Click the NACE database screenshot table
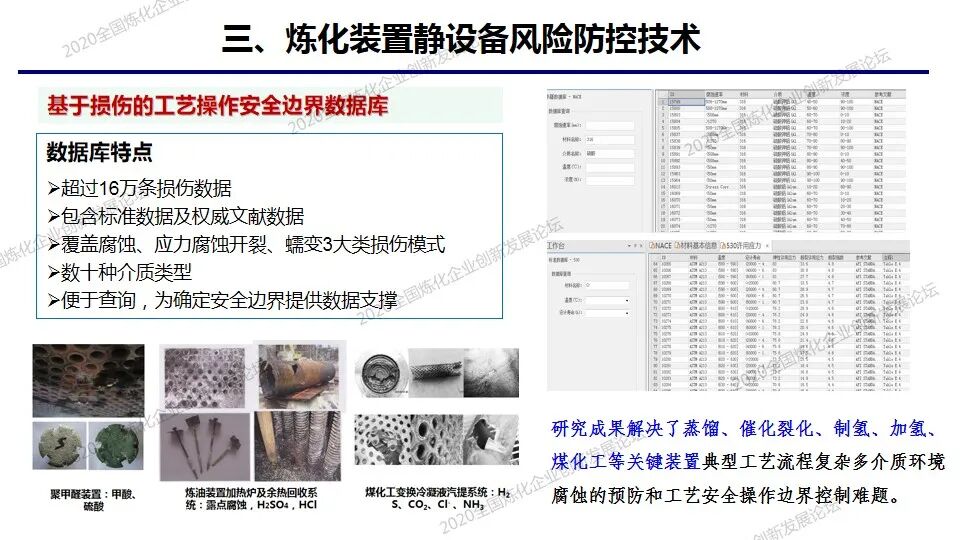 pos(781,160)
